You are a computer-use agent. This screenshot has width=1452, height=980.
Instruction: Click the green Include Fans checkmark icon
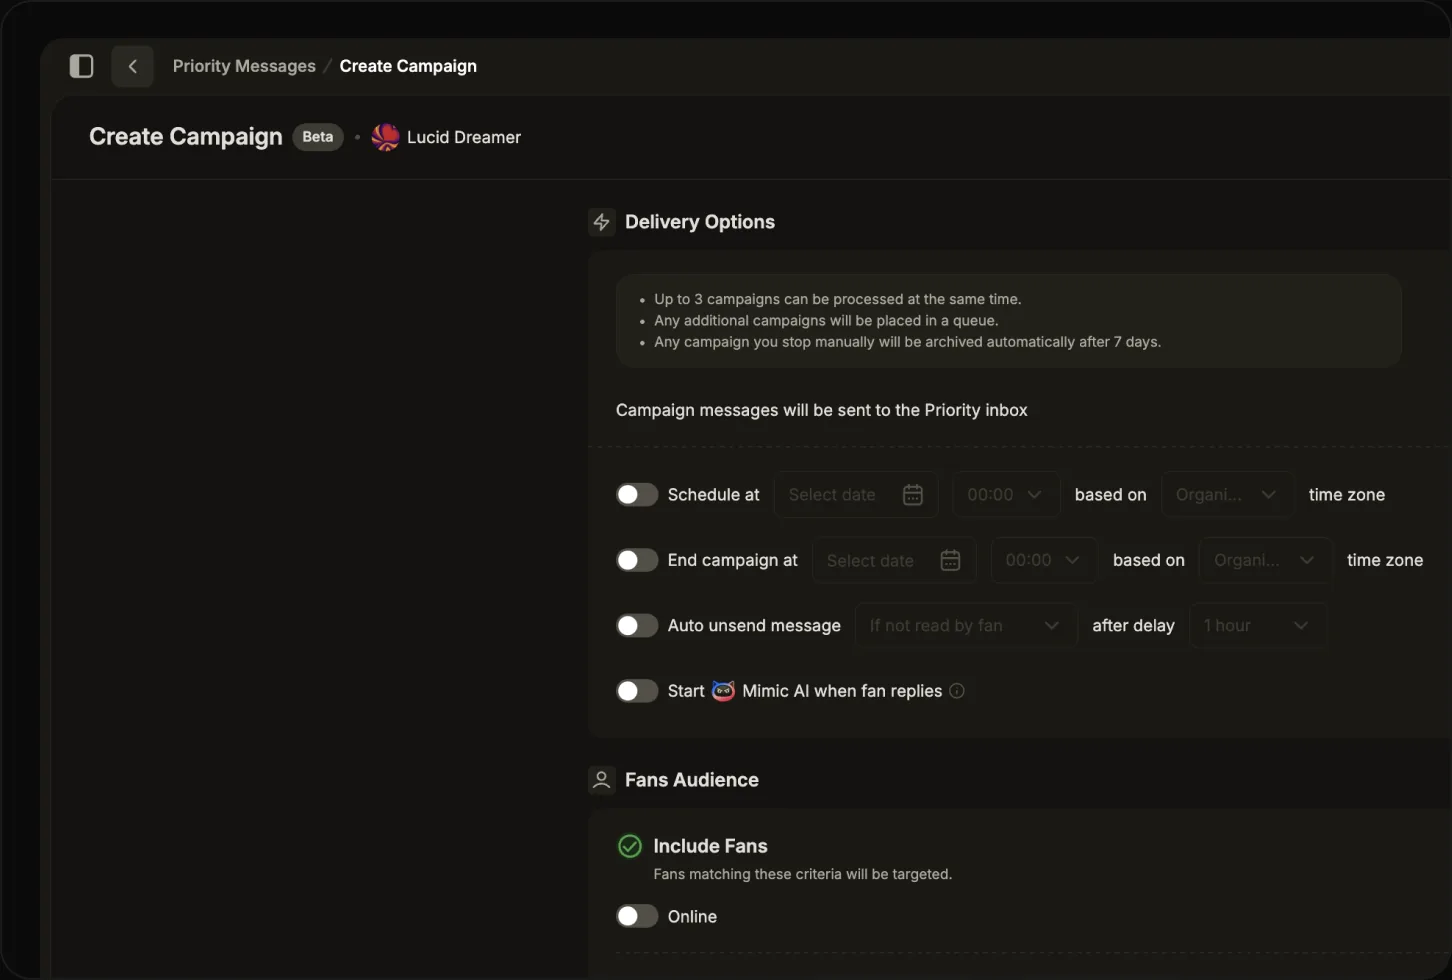(x=629, y=846)
